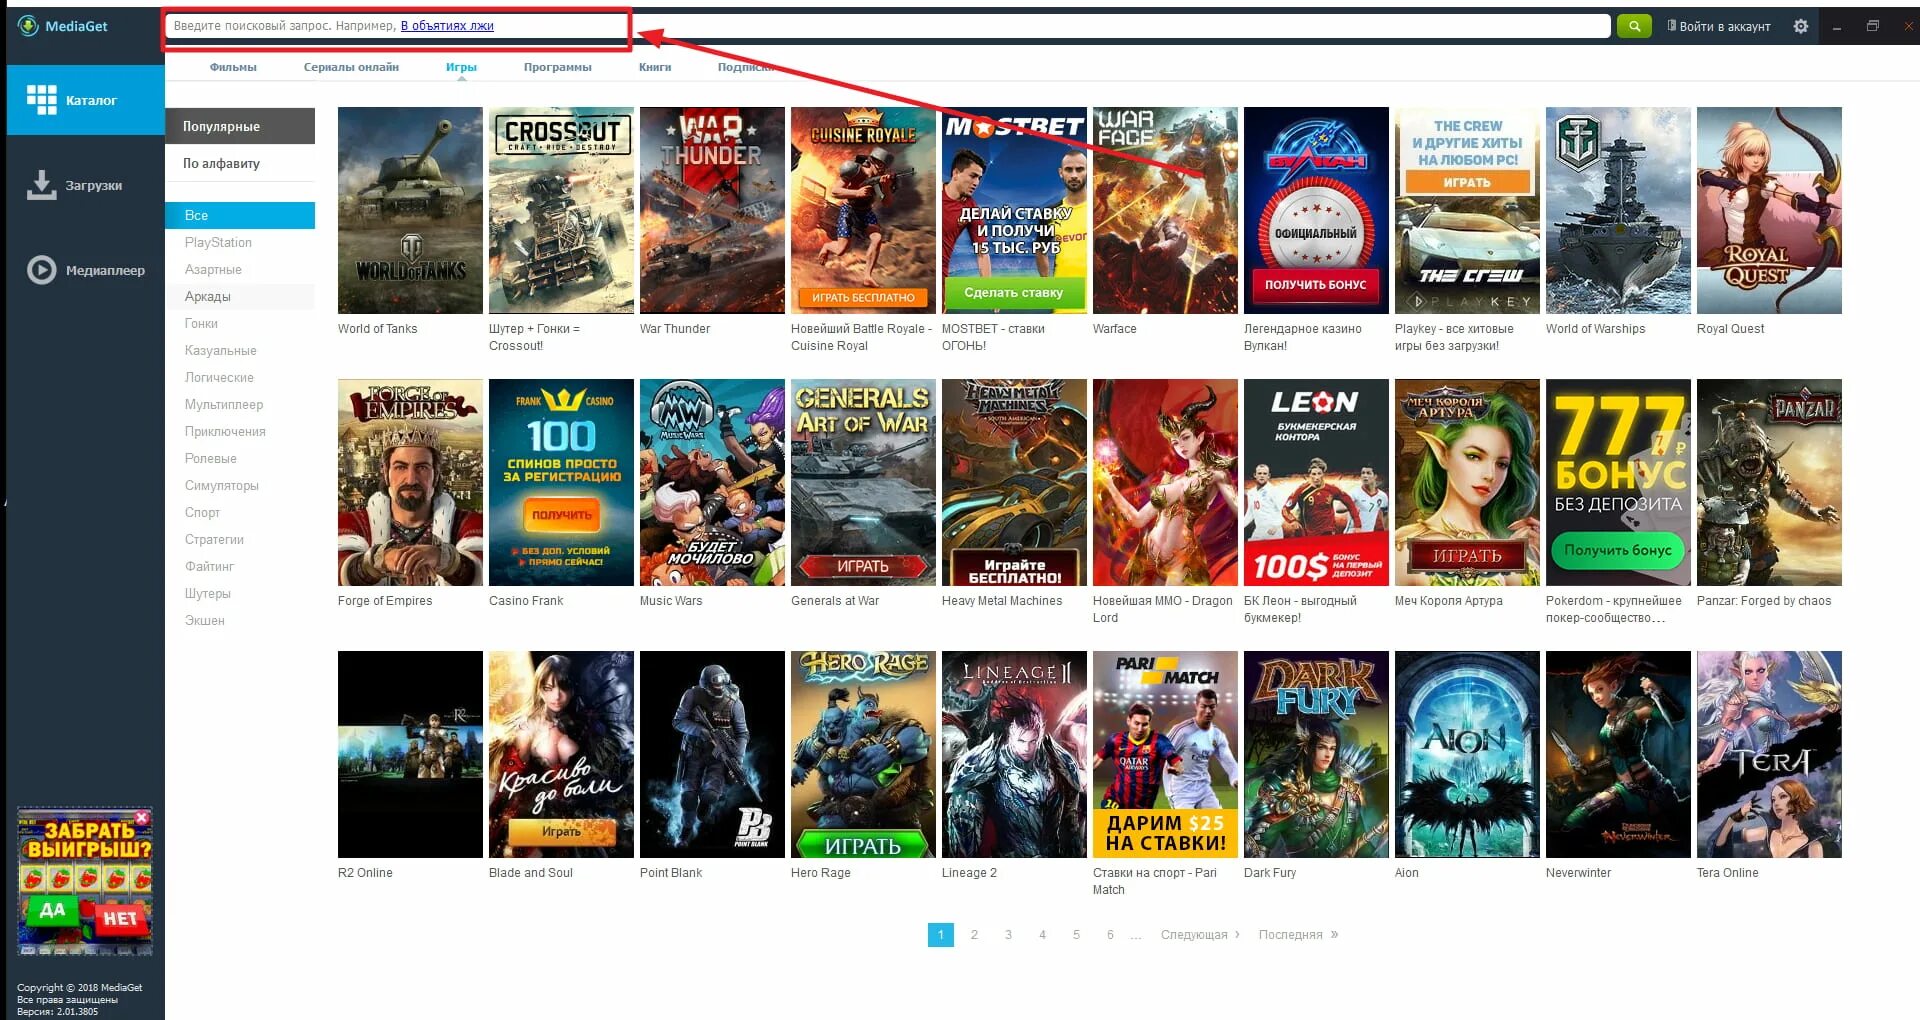
Task: Click the MediaGet logo icon
Action: (x=28, y=26)
